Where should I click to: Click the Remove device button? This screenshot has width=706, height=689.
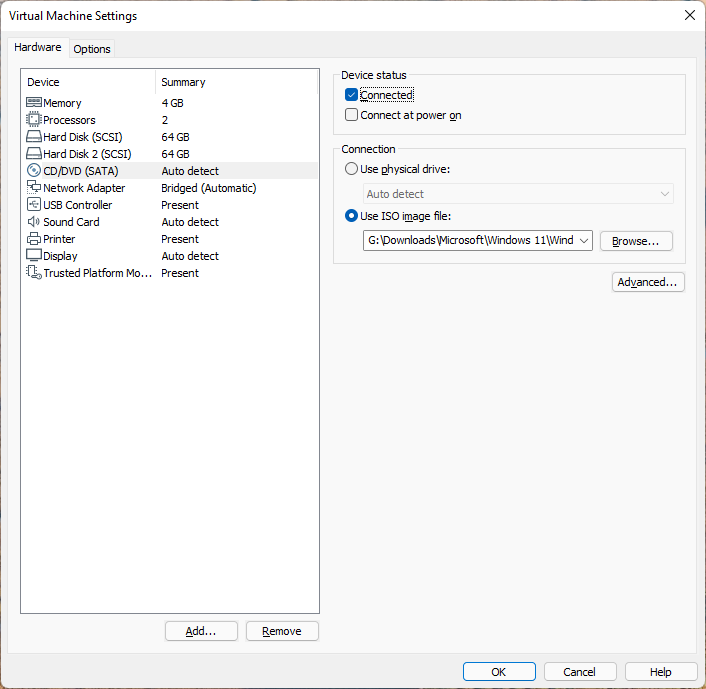pyautogui.click(x=282, y=631)
